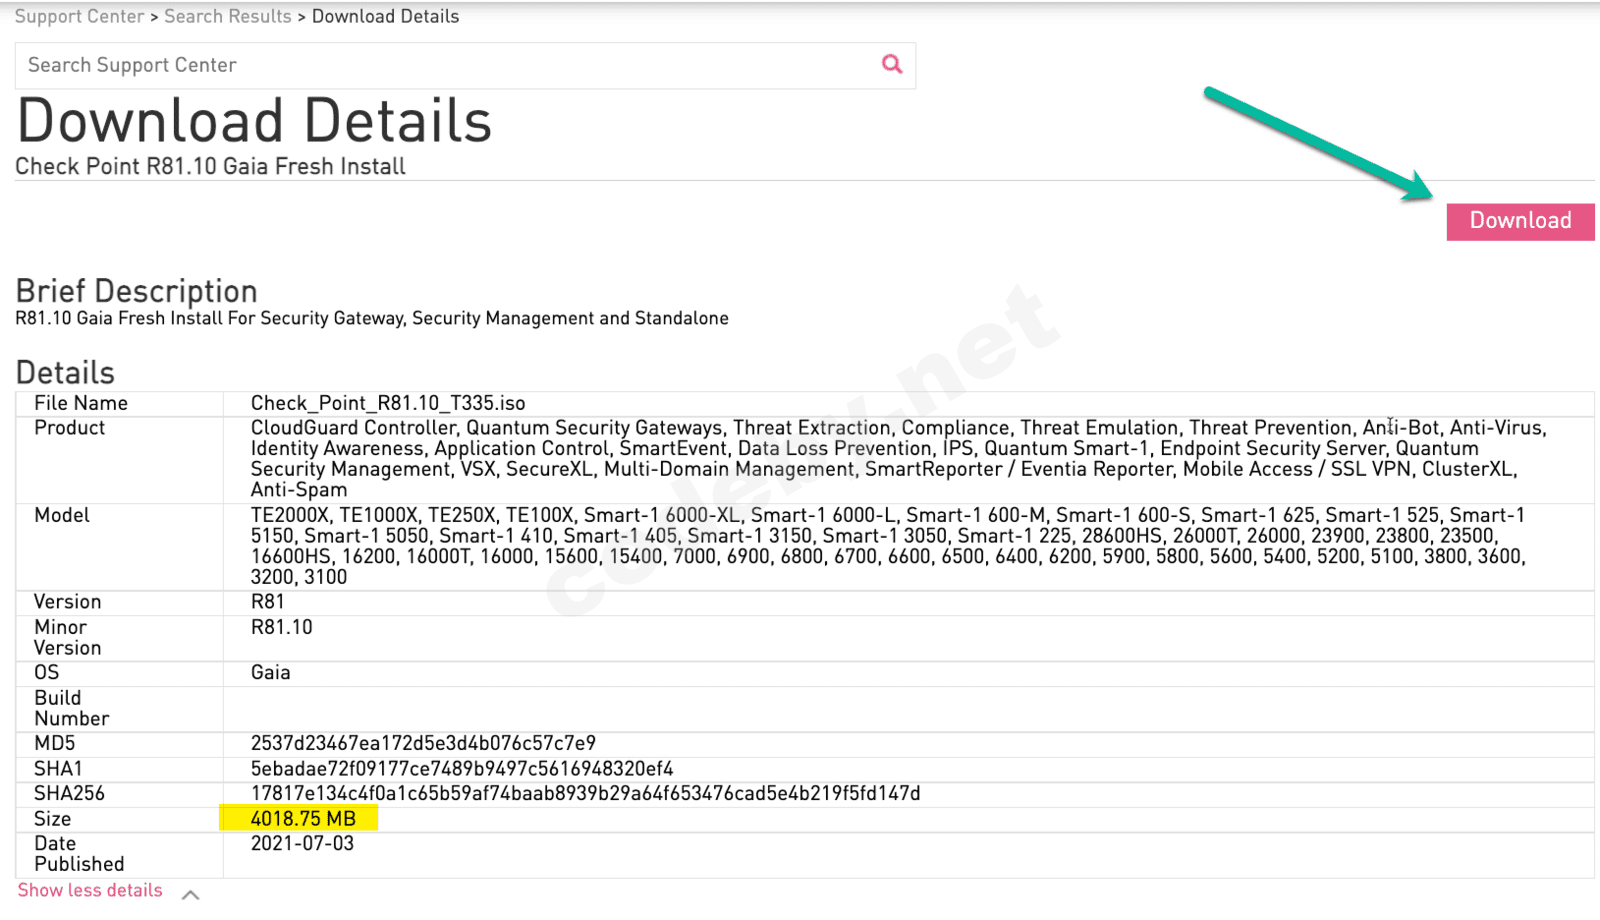Click the Model list starting with TE2000X

[x=888, y=546]
